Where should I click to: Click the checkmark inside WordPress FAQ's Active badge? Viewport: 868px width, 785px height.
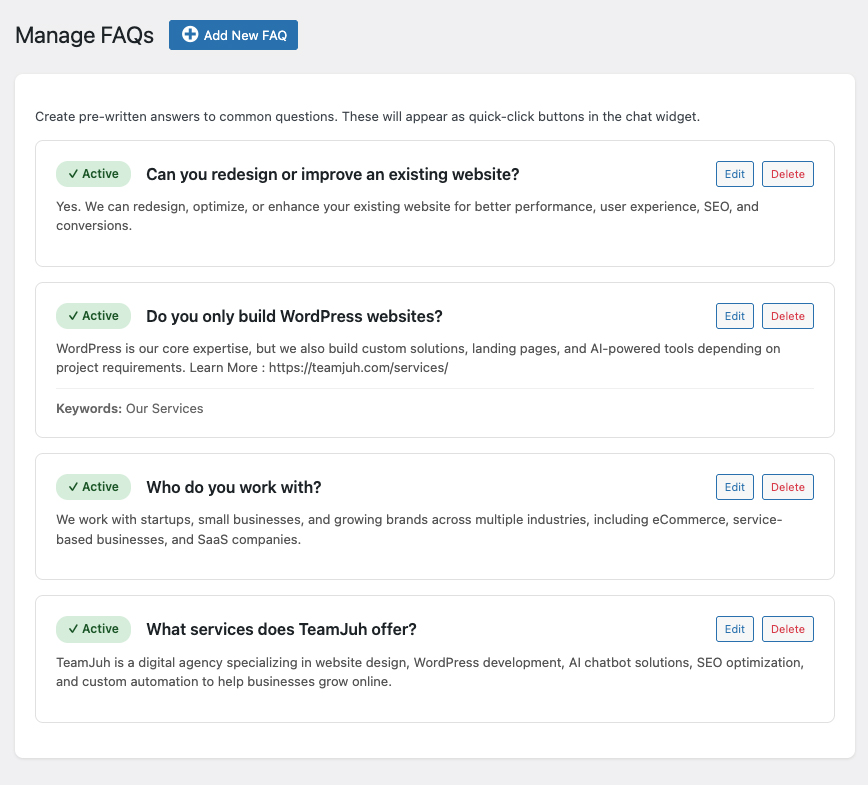(x=76, y=315)
